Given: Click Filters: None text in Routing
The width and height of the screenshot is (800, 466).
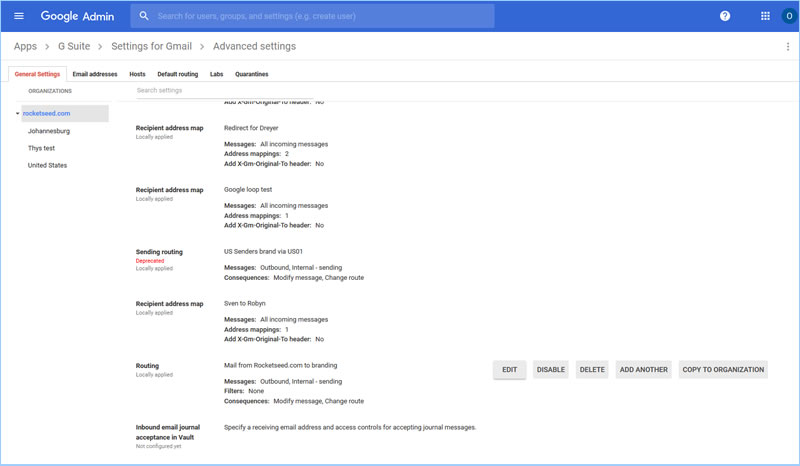Looking at the screenshot, I should tap(244, 391).
